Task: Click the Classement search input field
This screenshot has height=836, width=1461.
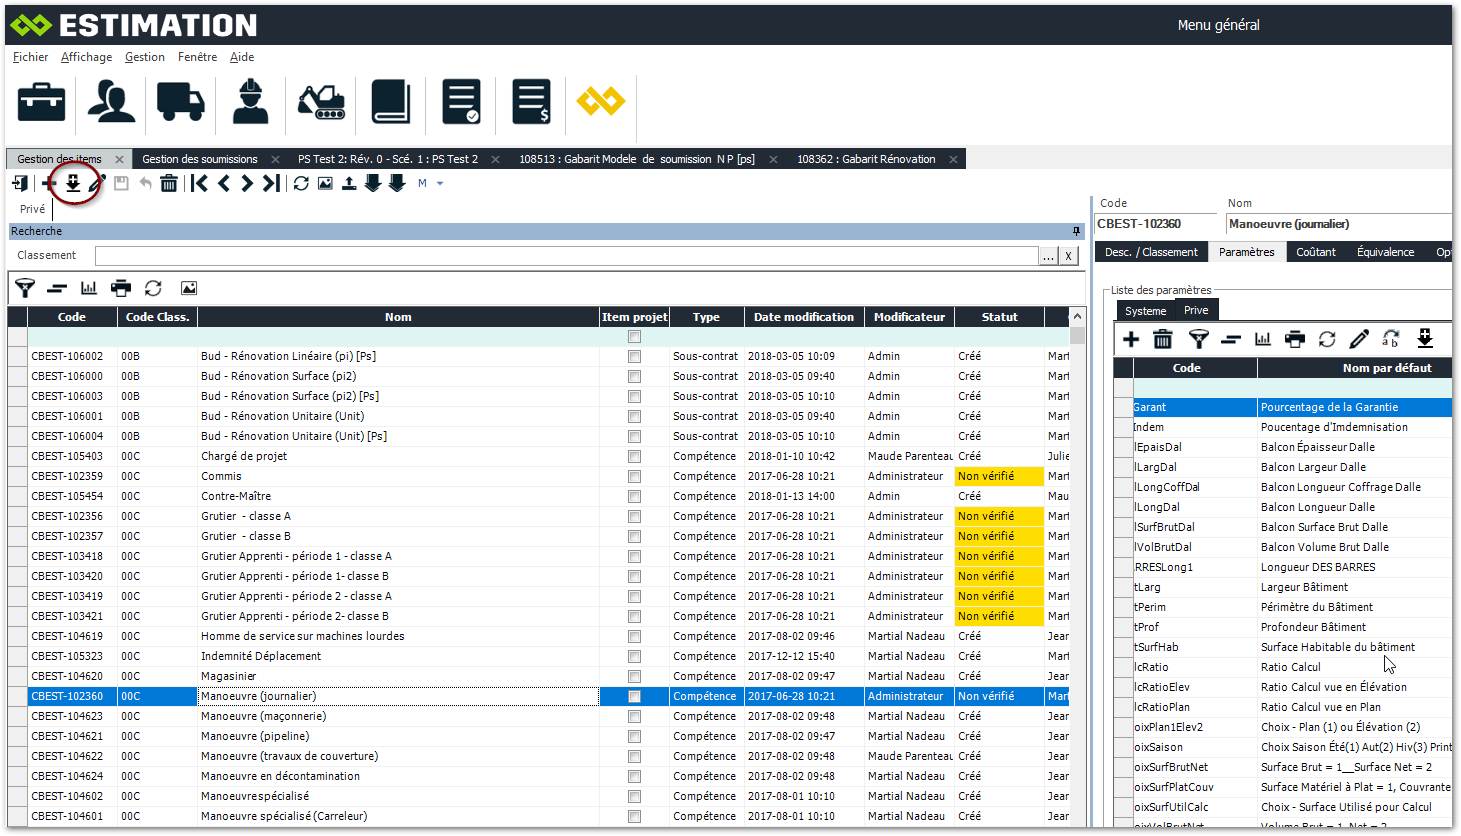Action: click(x=566, y=256)
